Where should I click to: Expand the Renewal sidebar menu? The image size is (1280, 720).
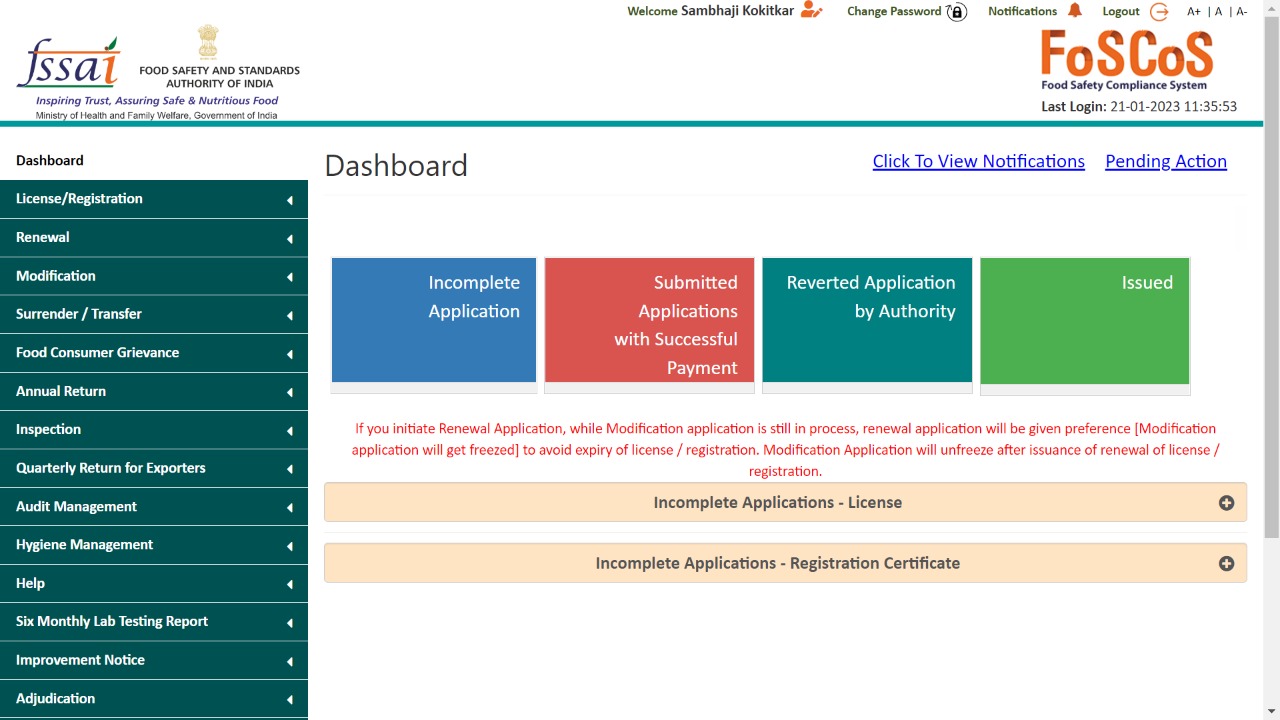(154, 238)
